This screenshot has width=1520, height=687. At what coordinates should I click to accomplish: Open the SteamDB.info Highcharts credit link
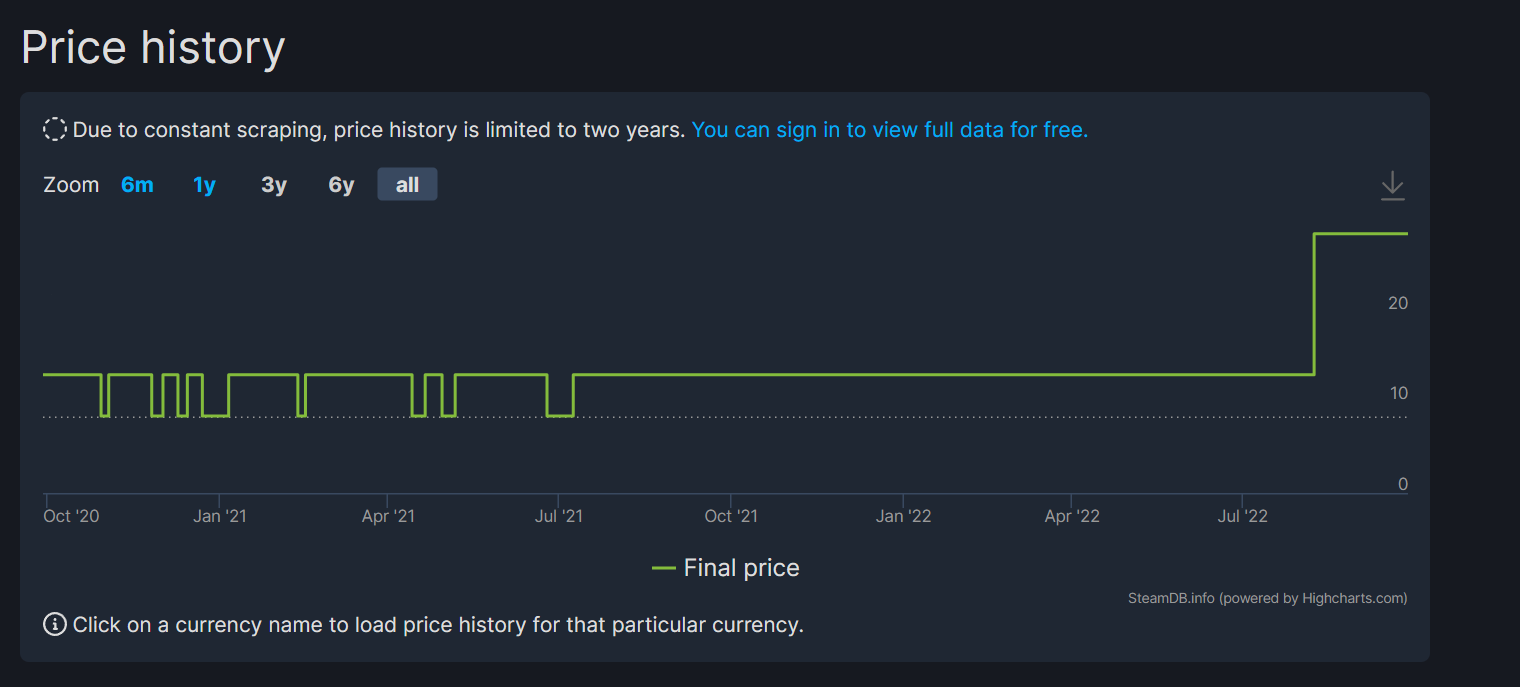tap(1267, 598)
